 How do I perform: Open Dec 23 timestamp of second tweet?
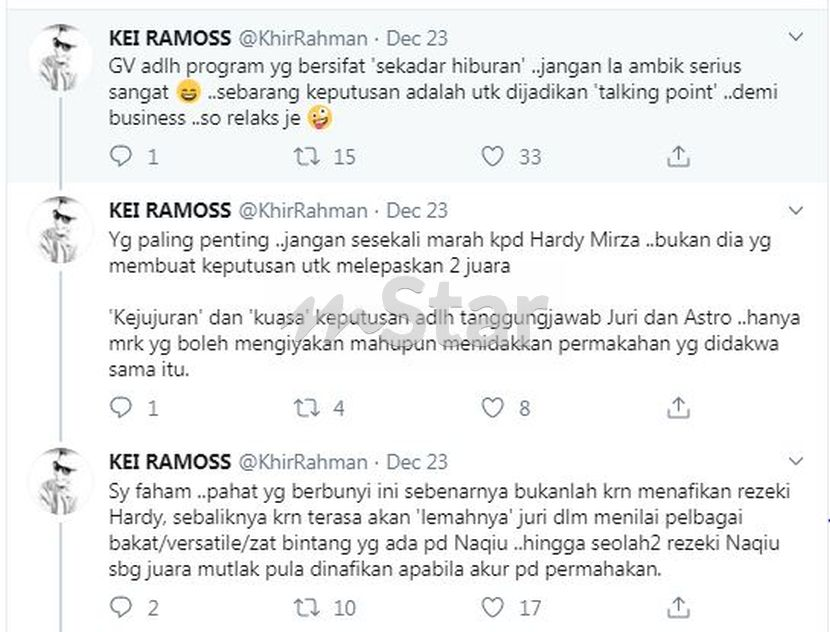pos(417,211)
